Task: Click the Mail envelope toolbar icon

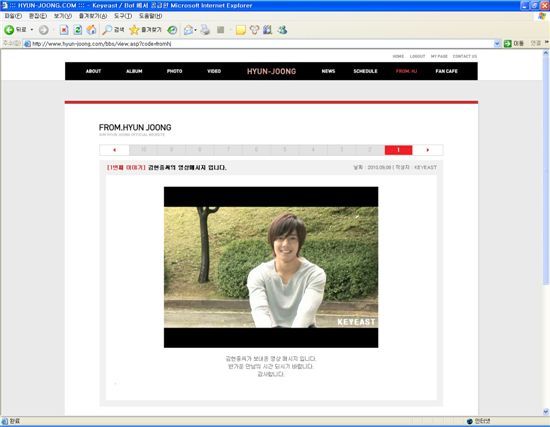Action: (x=188, y=30)
